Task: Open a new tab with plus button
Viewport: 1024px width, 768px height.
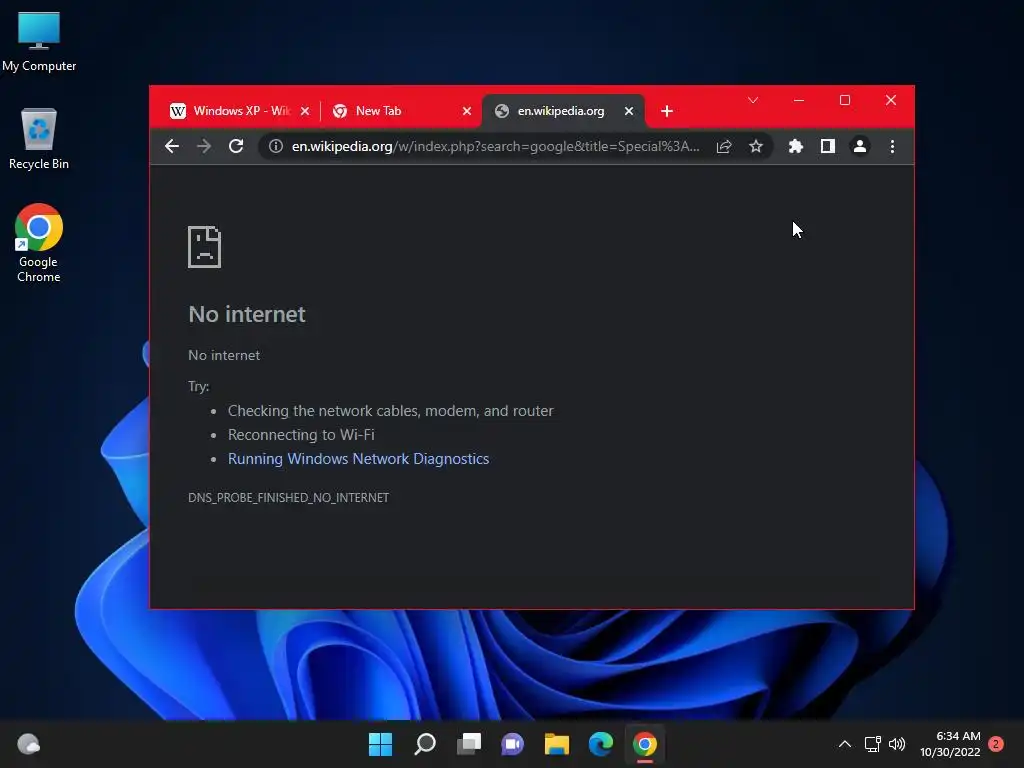Action: [667, 111]
